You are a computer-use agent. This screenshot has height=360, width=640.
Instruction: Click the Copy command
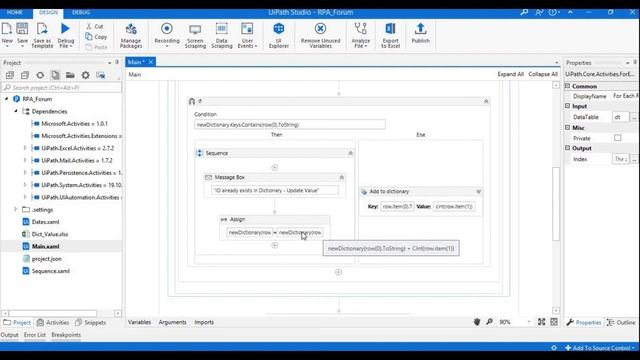tap(96, 37)
